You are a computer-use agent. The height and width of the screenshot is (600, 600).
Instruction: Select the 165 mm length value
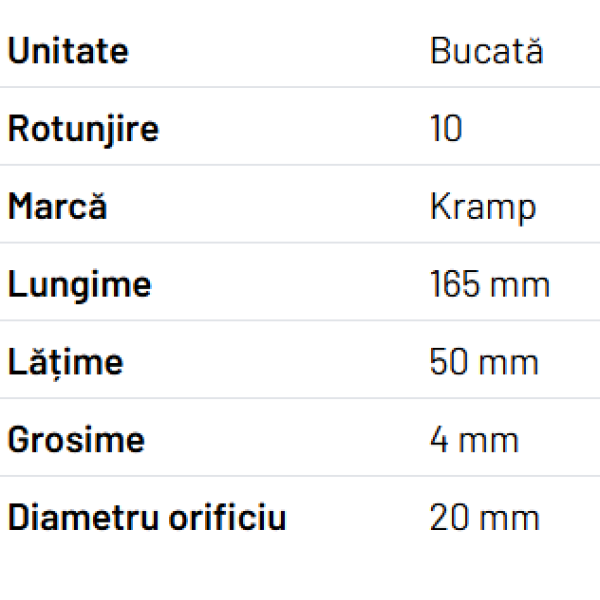(490, 285)
